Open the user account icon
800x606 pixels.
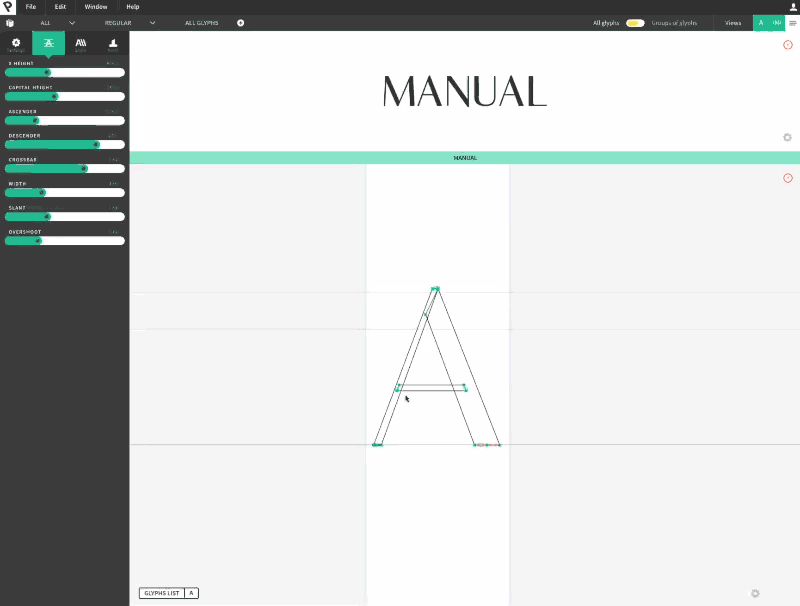(x=793, y=7)
